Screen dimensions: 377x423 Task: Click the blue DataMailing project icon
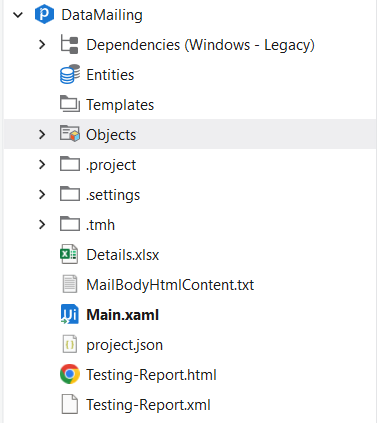[44, 15]
